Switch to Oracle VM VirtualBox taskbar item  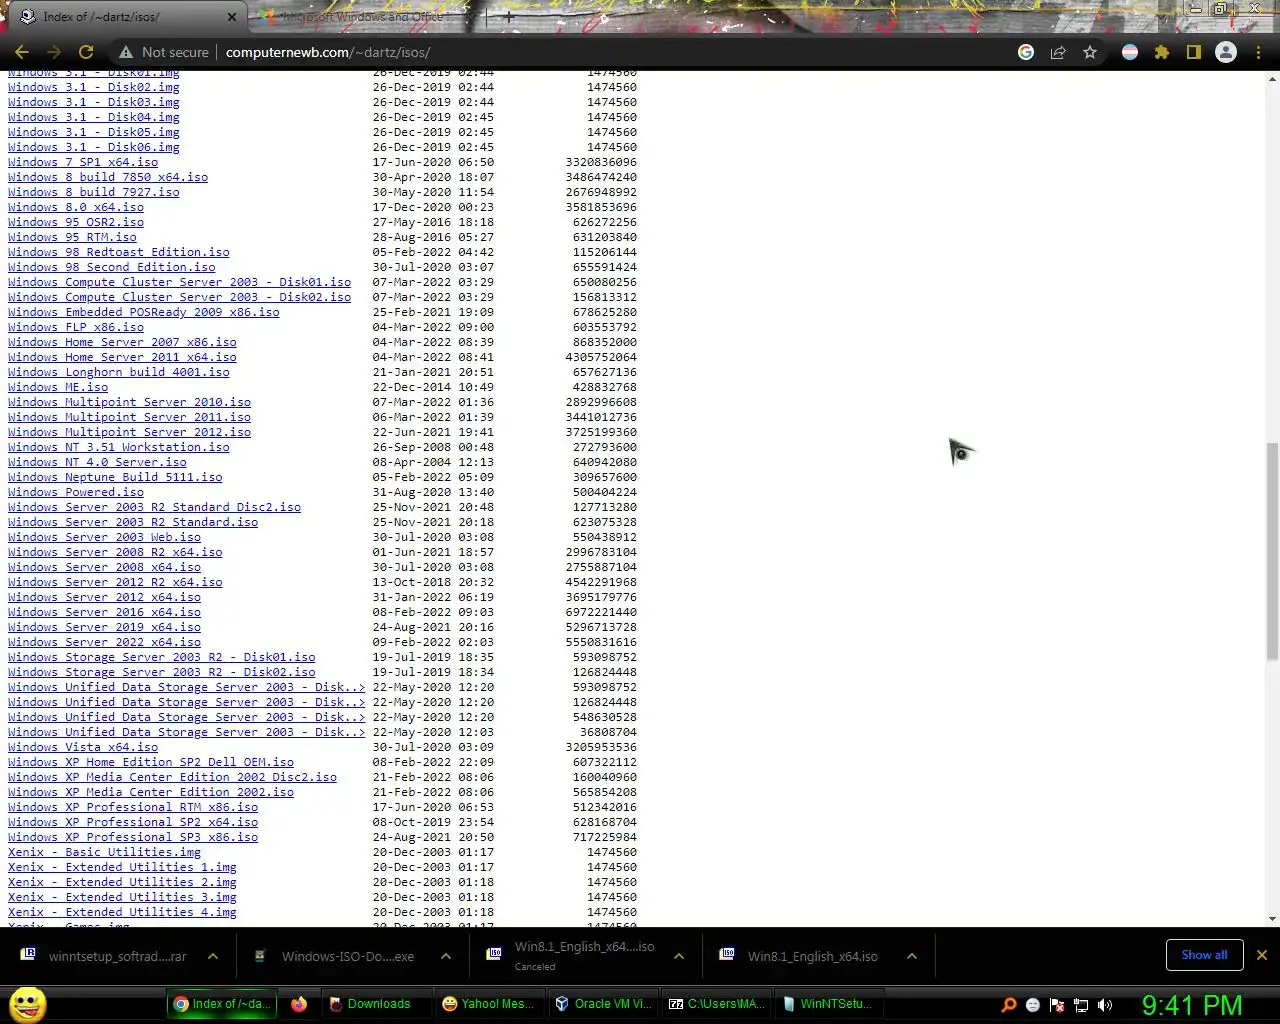pyautogui.click(x=603, y=1004)
